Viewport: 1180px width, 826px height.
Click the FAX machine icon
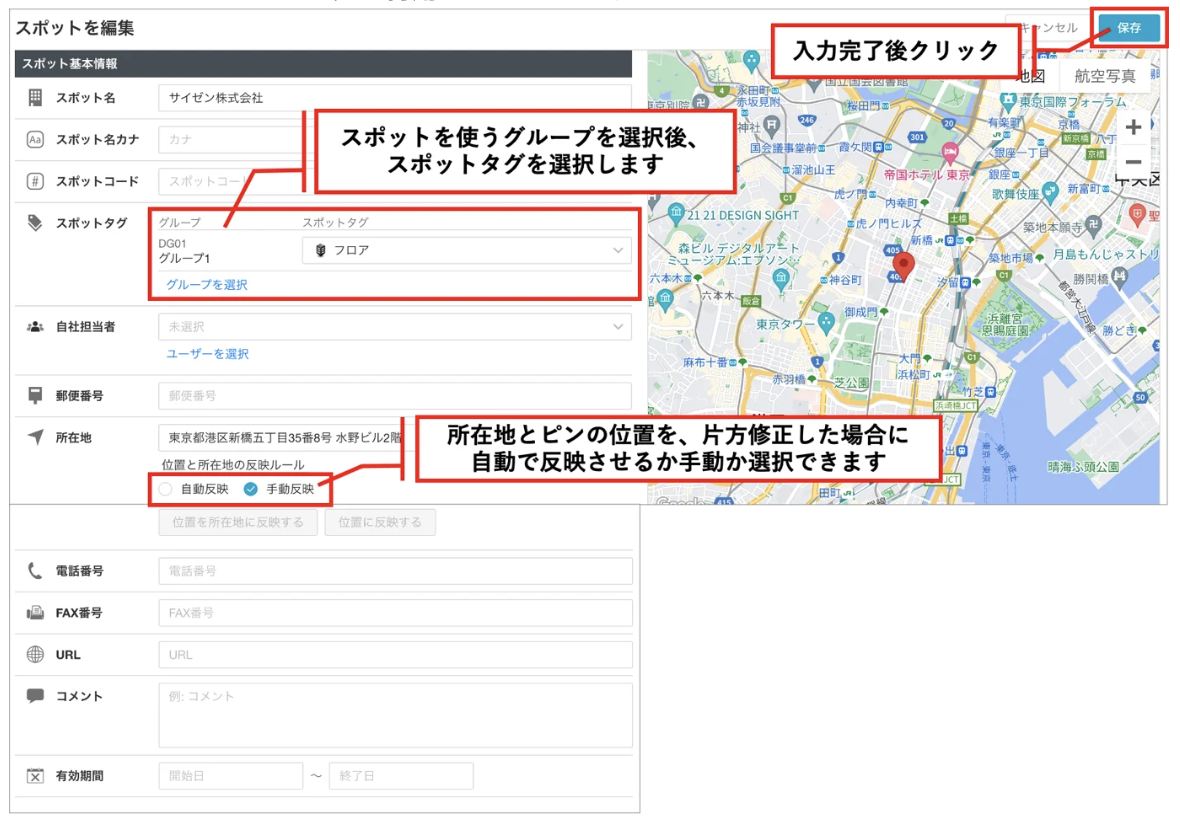coord(35,612)
